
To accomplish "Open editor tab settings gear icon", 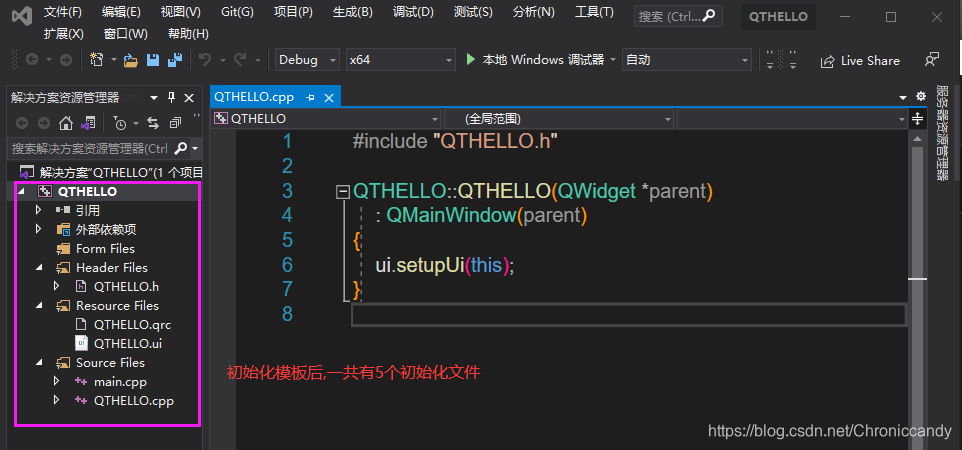I will (920, 96).
